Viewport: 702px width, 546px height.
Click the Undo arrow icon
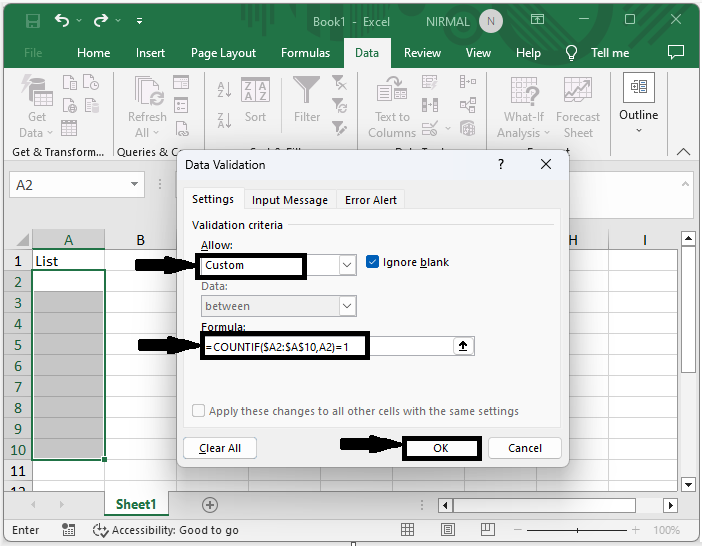62,21
